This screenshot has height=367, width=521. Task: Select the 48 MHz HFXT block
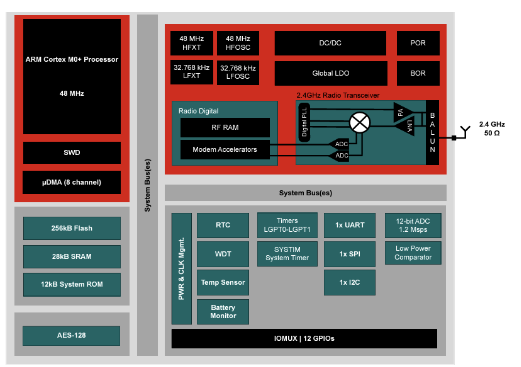point(191,43)
